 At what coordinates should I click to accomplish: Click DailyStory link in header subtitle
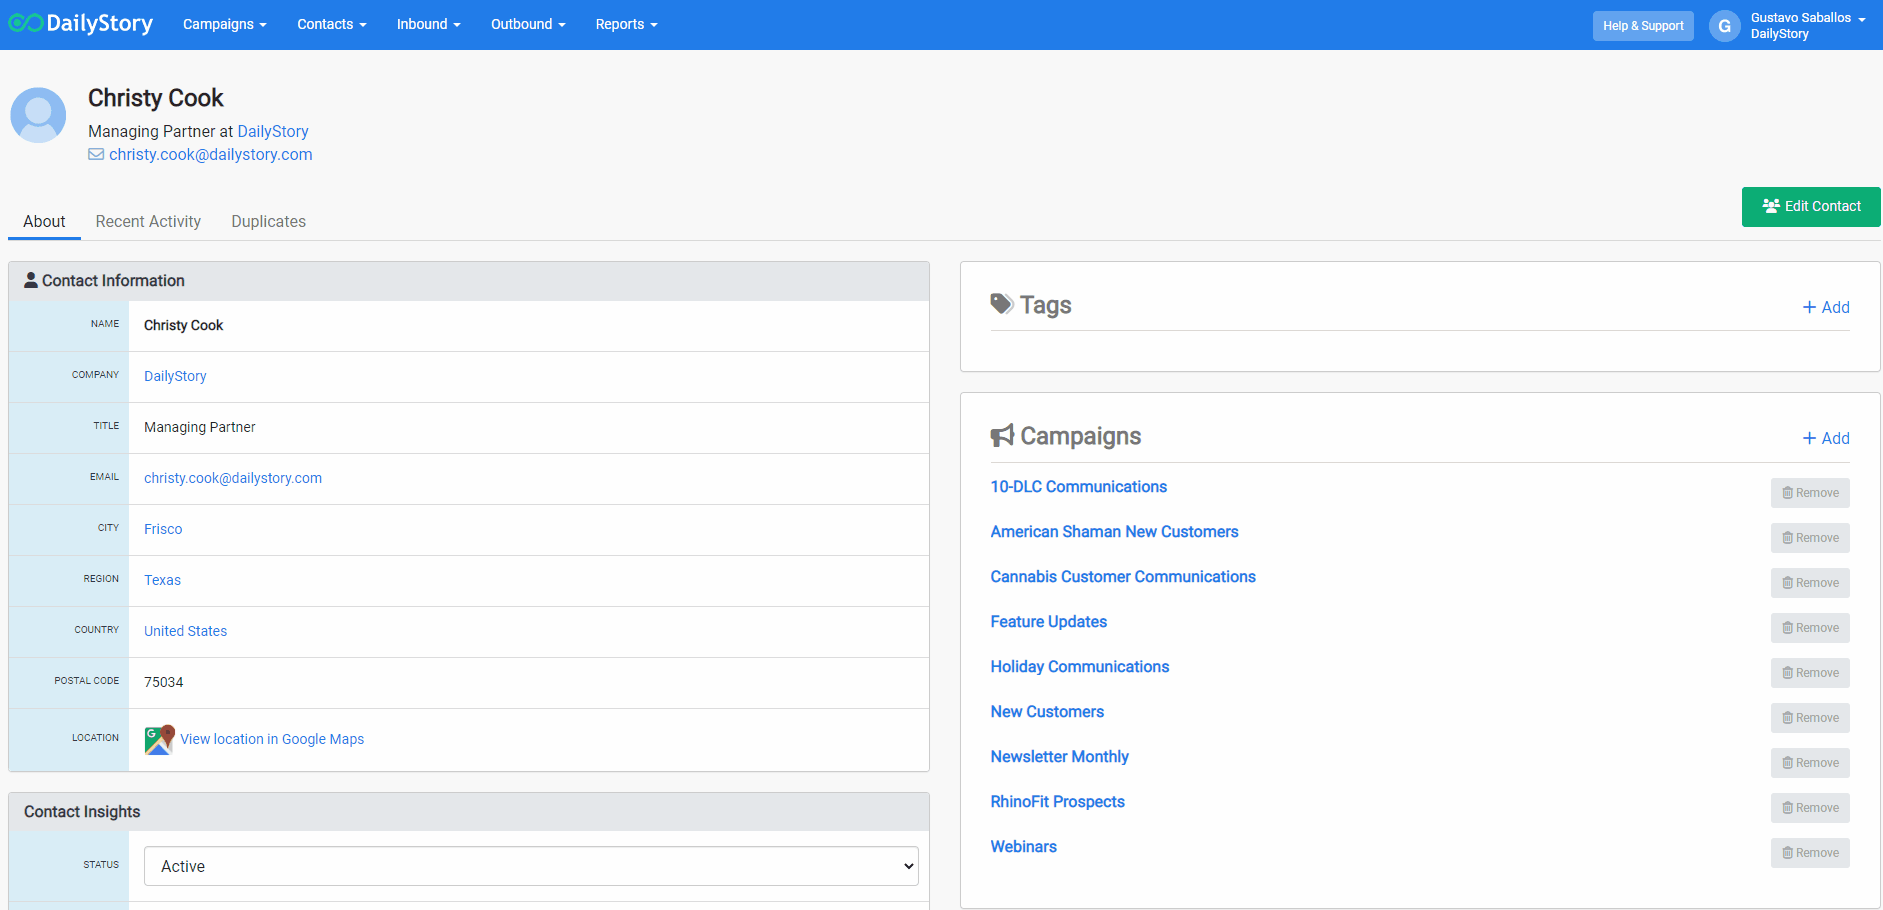273,131
